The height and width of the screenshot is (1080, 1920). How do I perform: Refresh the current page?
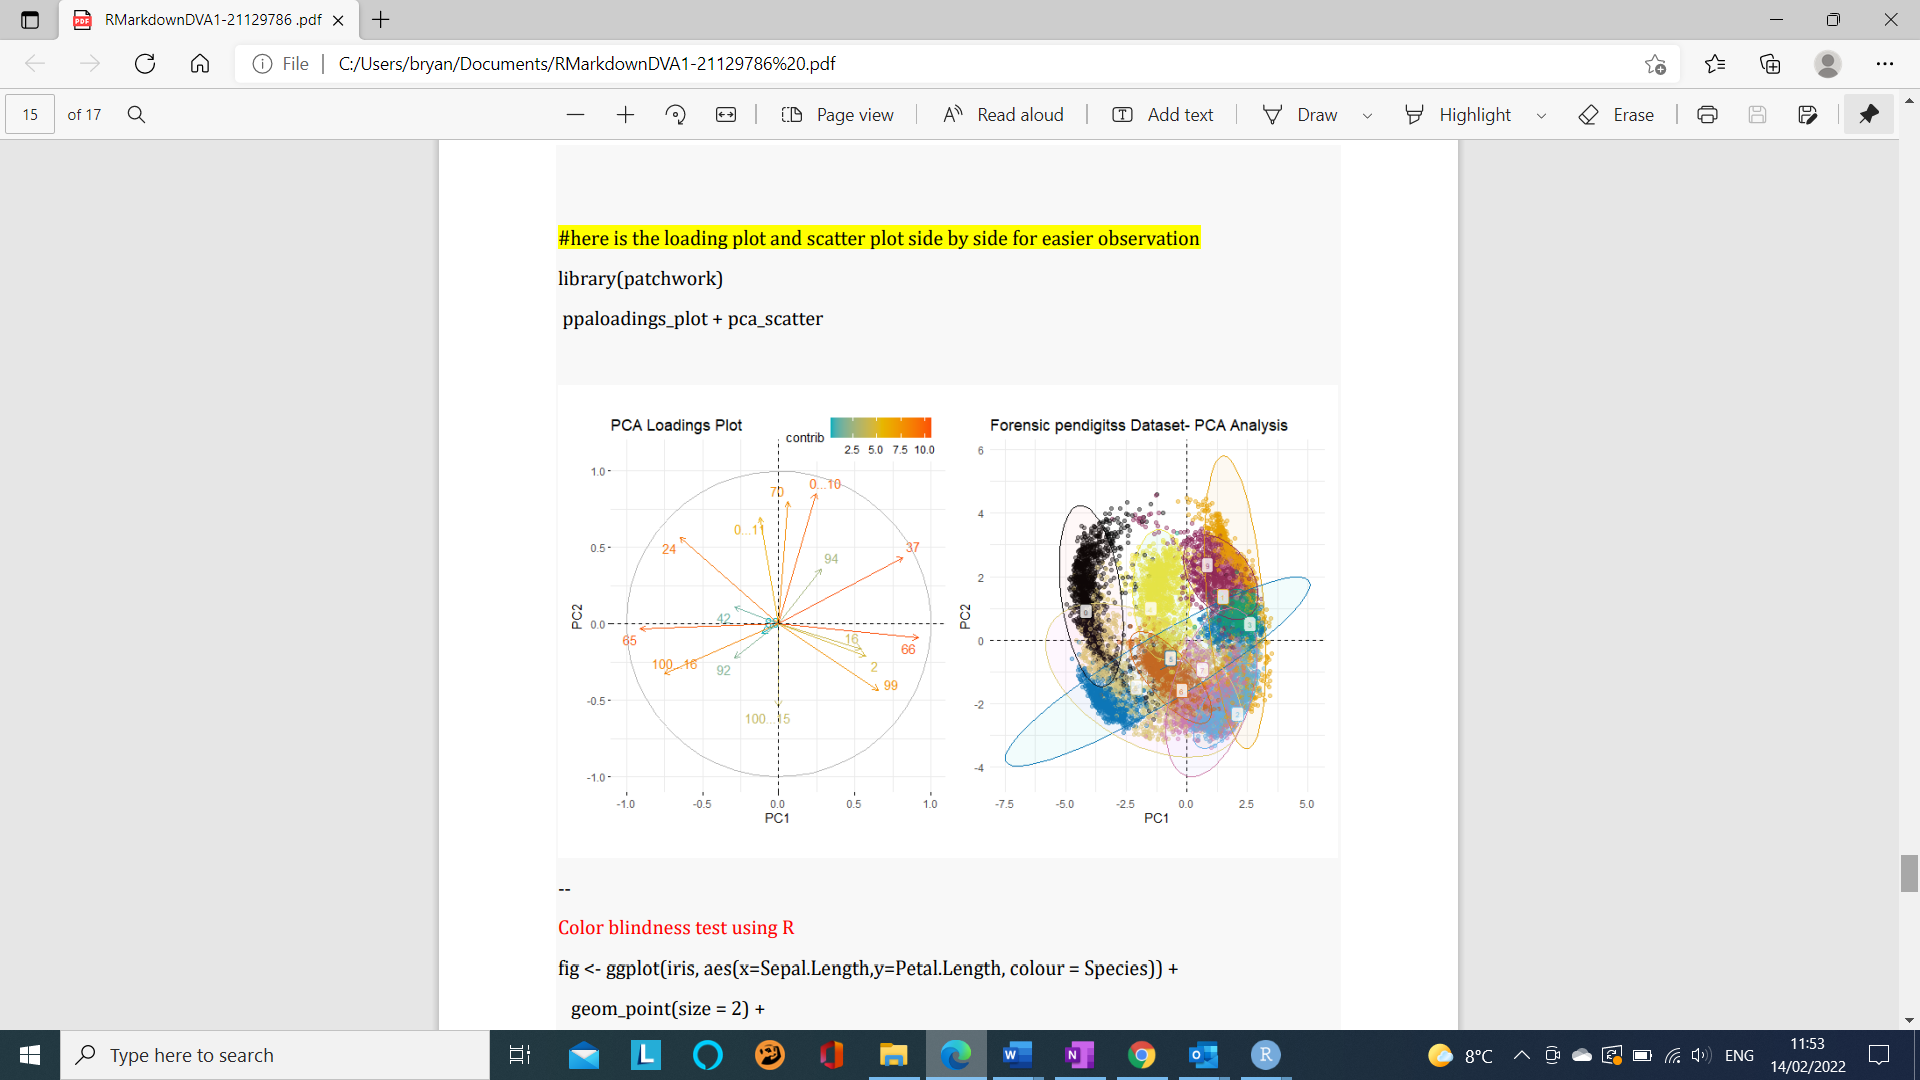pyautogui.click(x=145, y=64)
